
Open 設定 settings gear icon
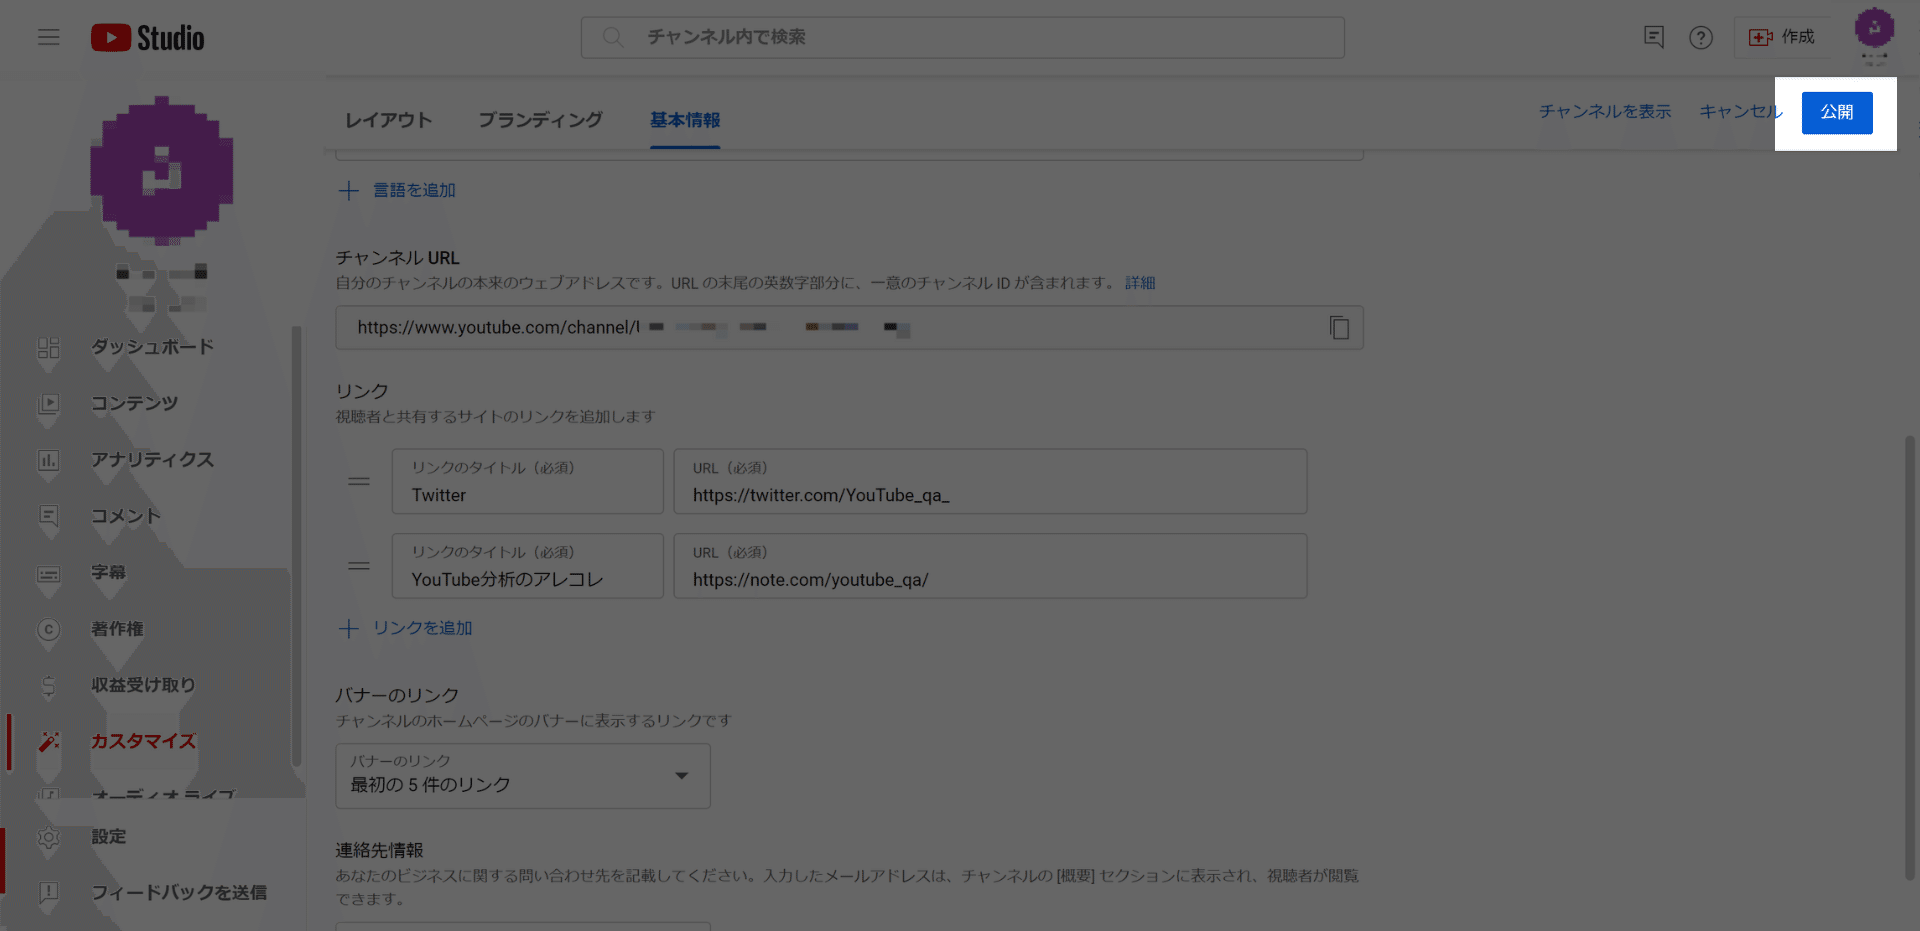point(48,837)
